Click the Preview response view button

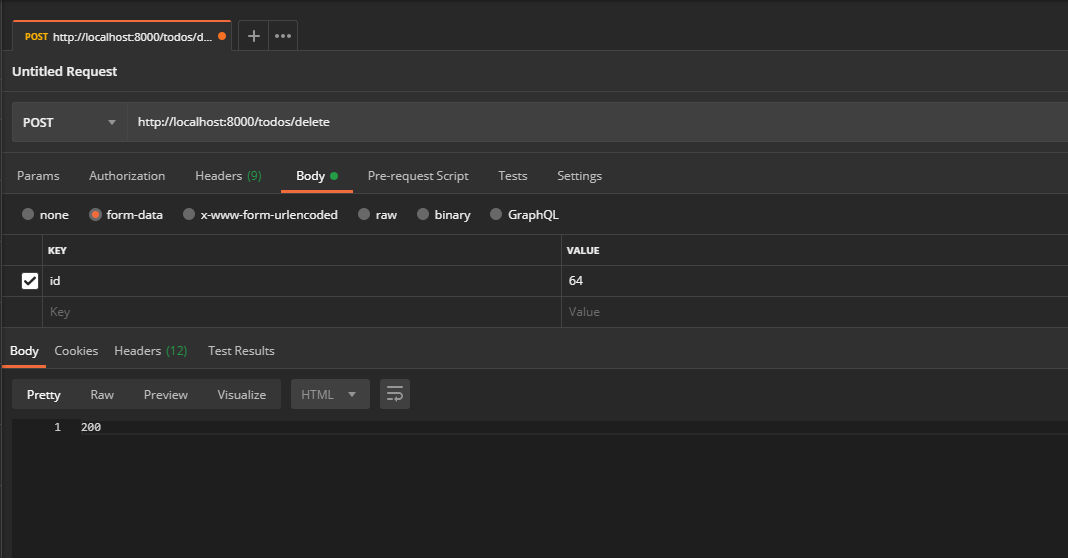(x=166, y=394)
